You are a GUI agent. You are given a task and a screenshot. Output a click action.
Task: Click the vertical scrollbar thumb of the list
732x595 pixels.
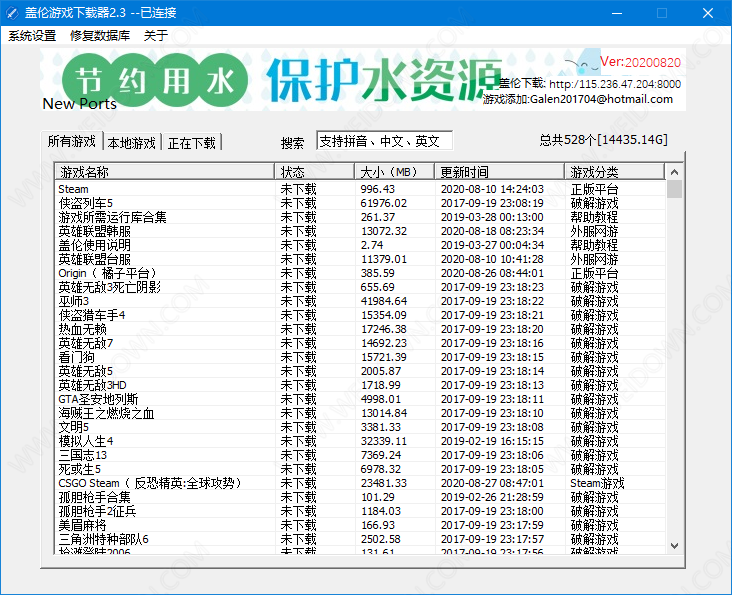tap(674, 189)
